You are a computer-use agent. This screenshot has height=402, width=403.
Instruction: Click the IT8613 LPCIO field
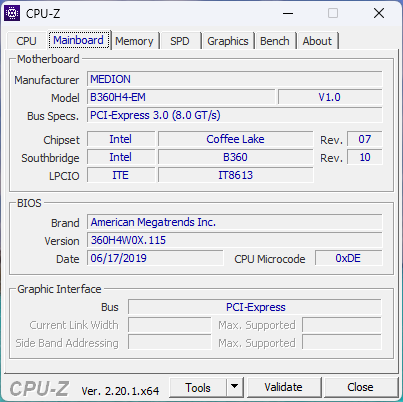(x=236, y=175)
